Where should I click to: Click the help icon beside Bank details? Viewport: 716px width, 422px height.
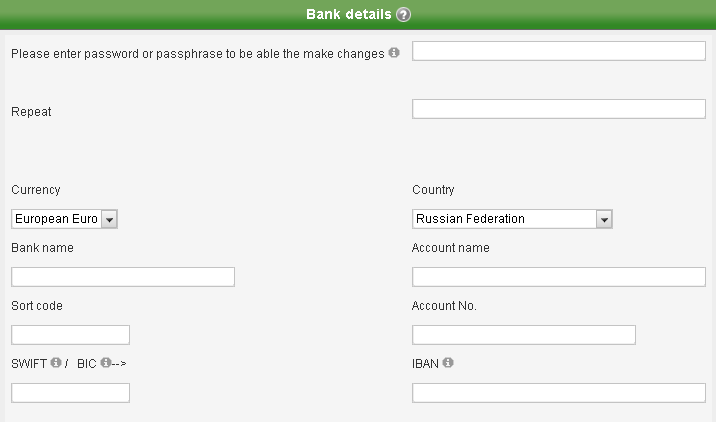(403, 15)
